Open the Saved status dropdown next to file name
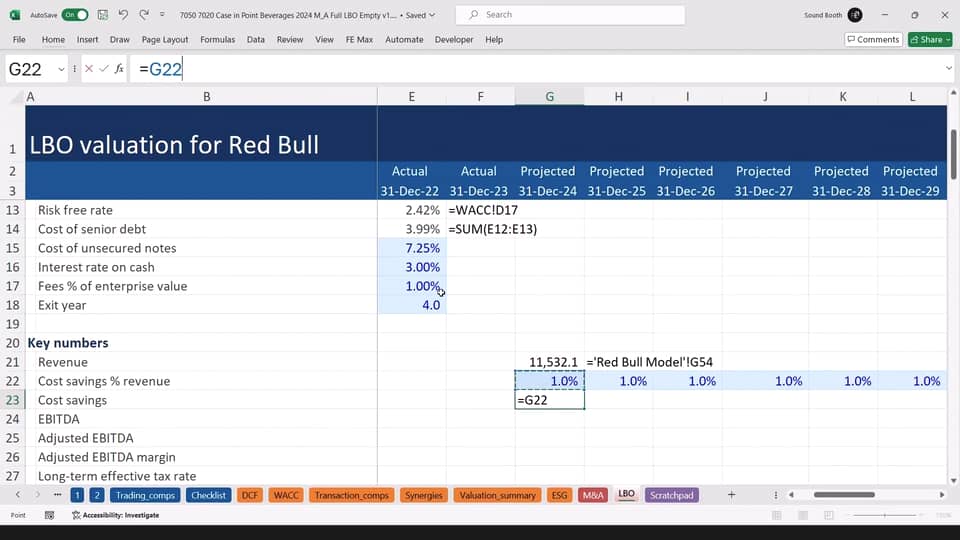 420,15
